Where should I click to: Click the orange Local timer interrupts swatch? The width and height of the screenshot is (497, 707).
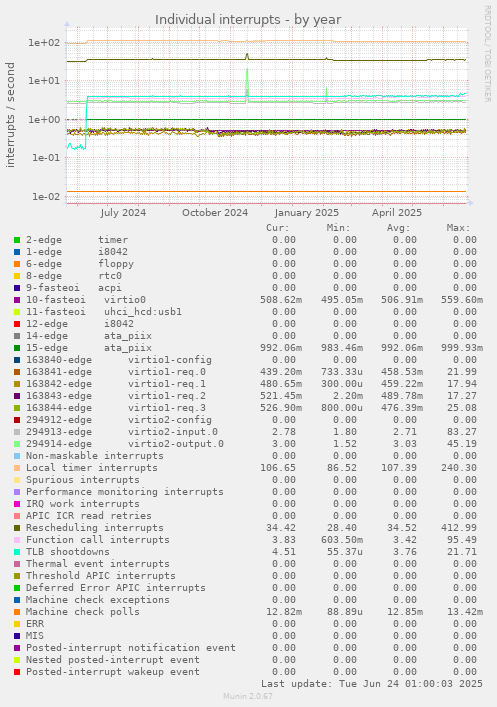tap(17, 468)
